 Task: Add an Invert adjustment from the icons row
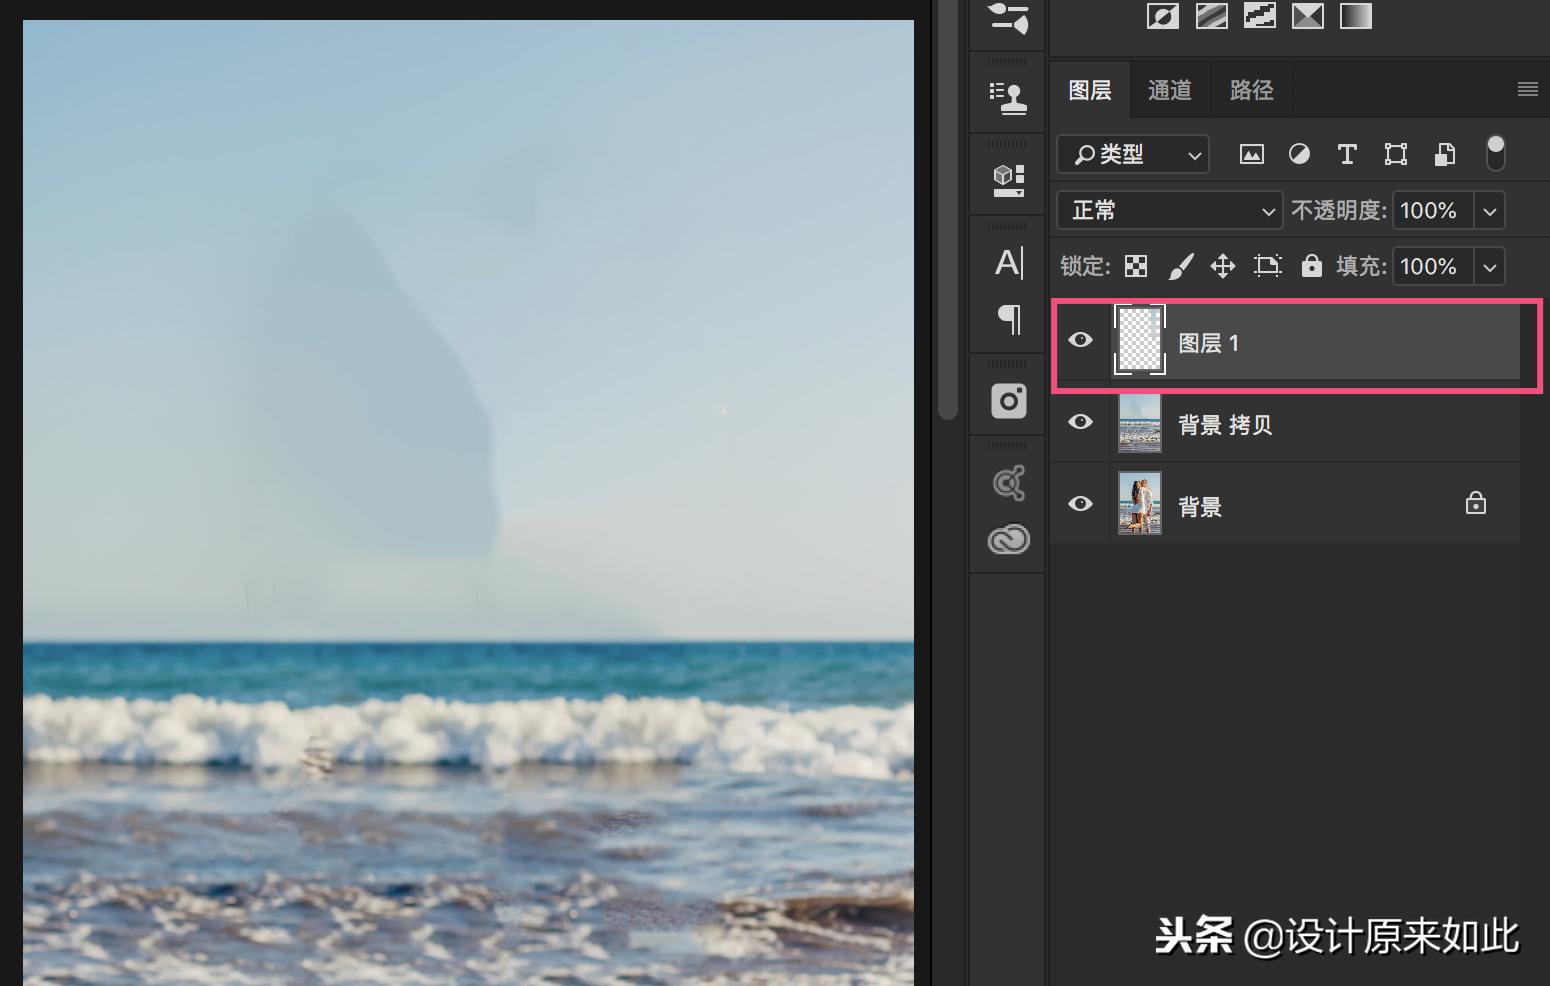(x=1162, y=16)
